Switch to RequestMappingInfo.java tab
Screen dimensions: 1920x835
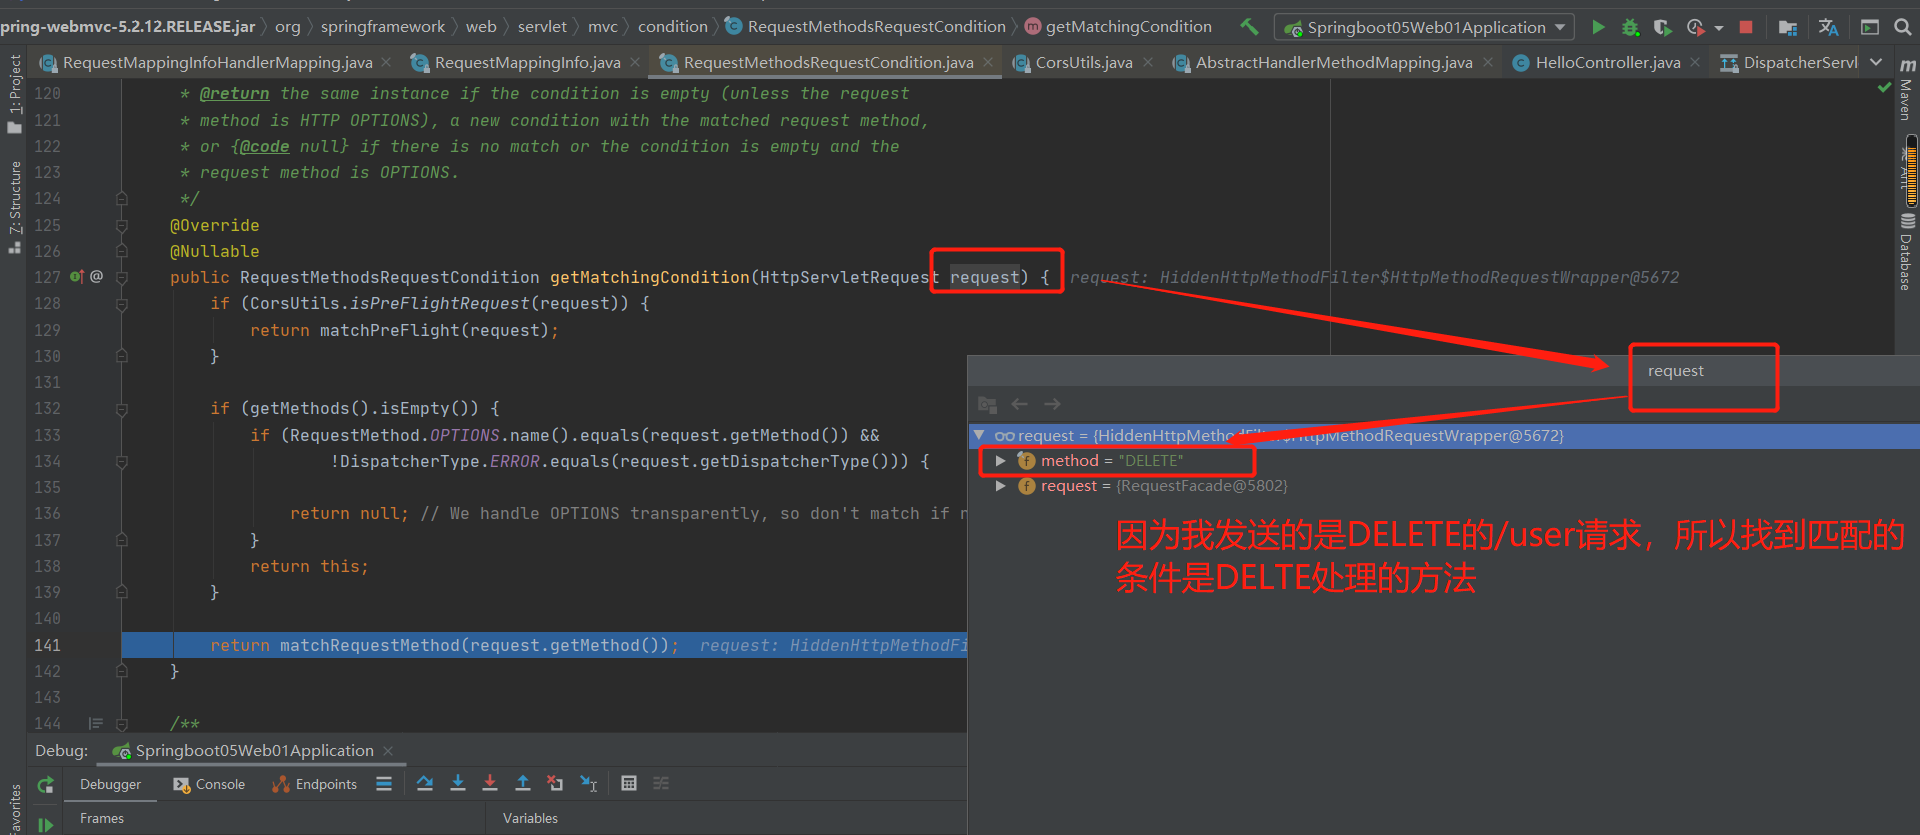527,62
